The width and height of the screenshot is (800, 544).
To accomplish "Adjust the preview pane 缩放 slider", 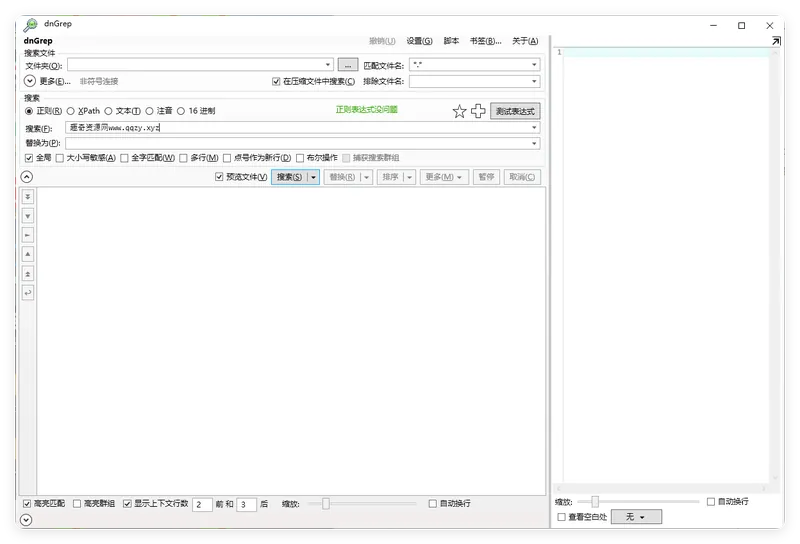I will coord(595,502).
